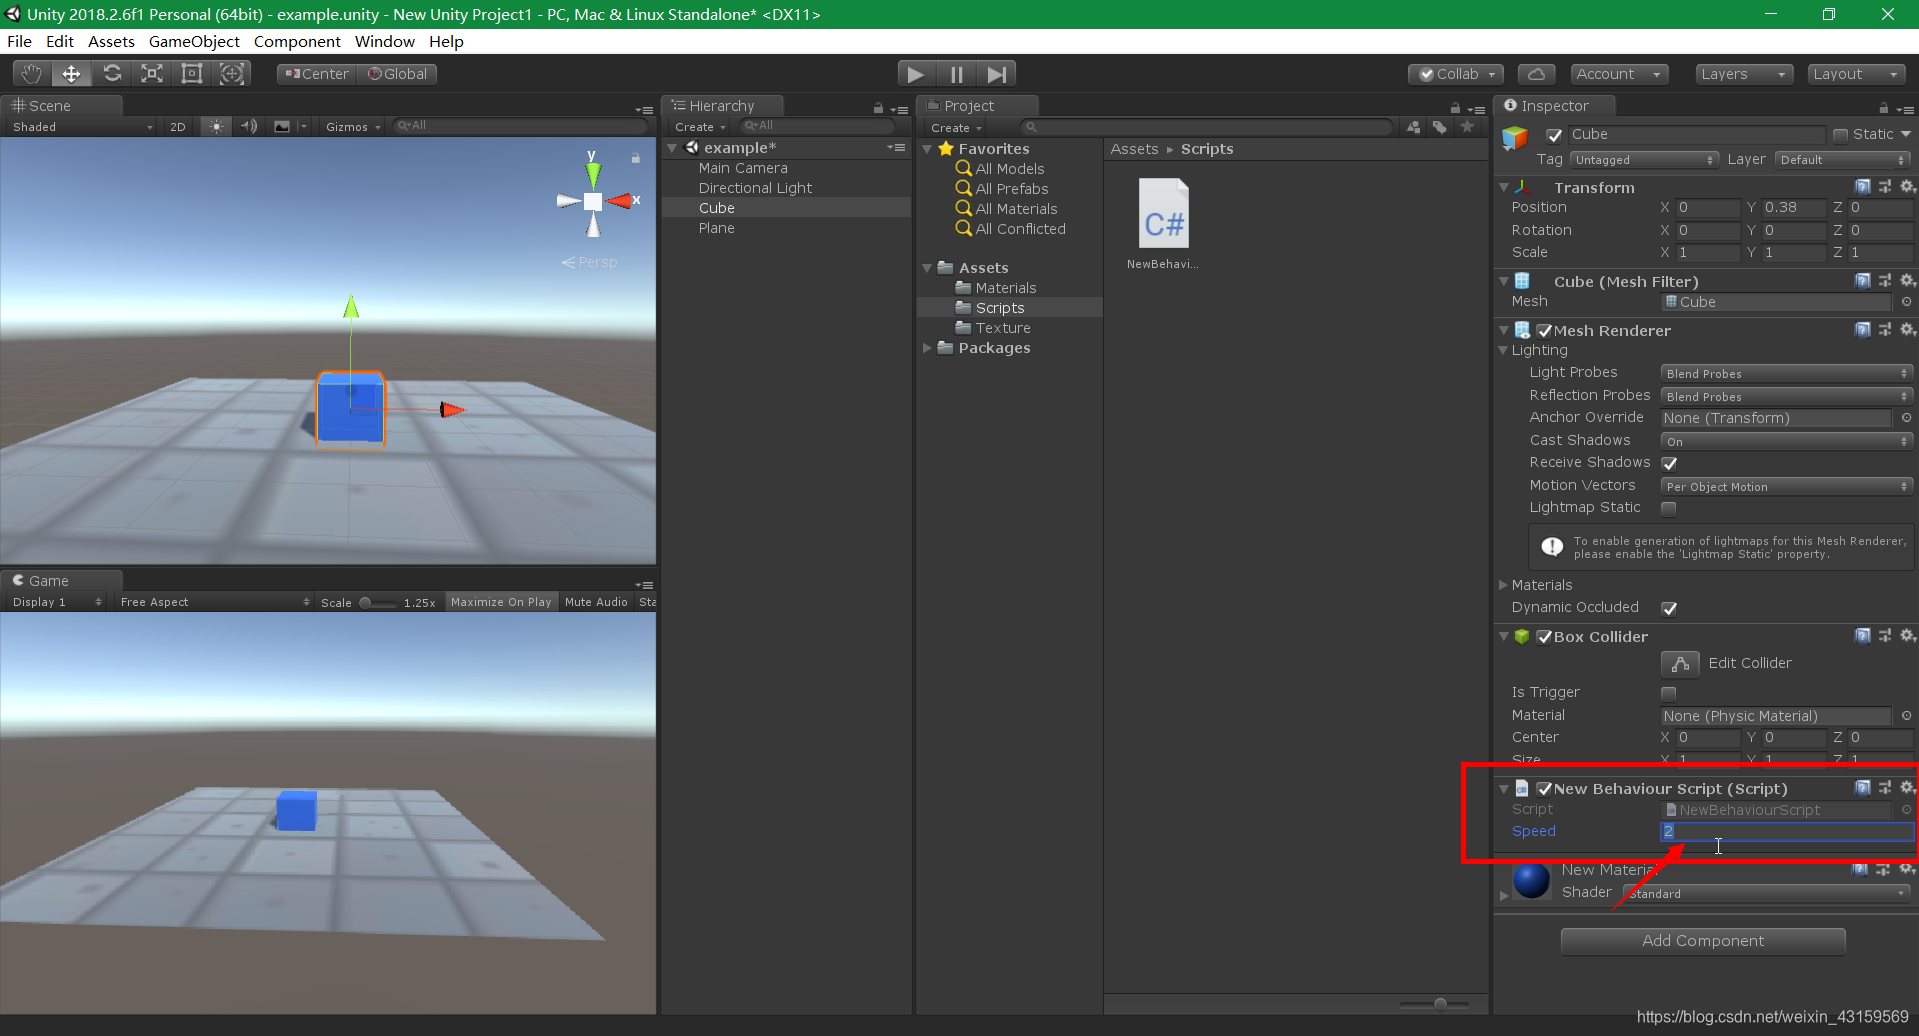Start Play mode
Viewport: 1919px width, 1036px height.
point(915,74)
